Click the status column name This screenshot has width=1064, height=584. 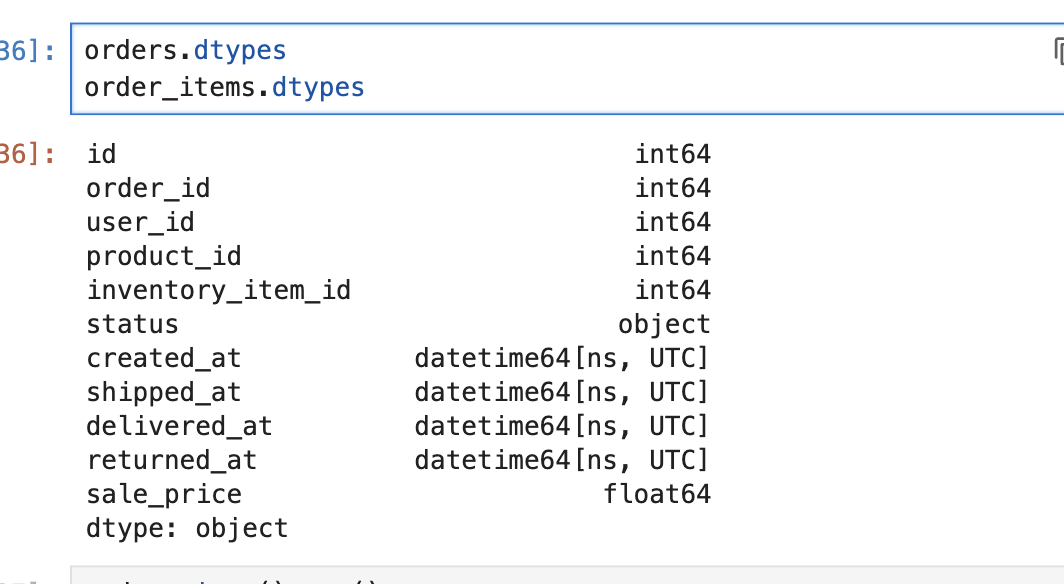(132, 324)
